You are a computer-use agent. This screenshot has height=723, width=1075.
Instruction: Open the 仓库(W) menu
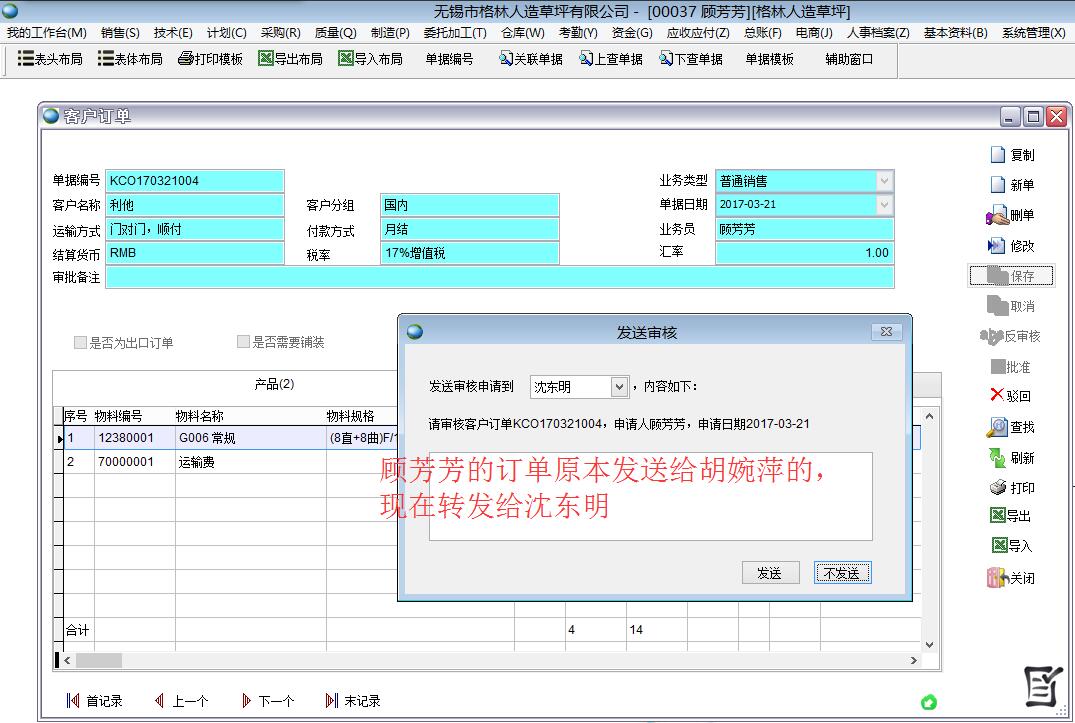[x=522, y=33]
